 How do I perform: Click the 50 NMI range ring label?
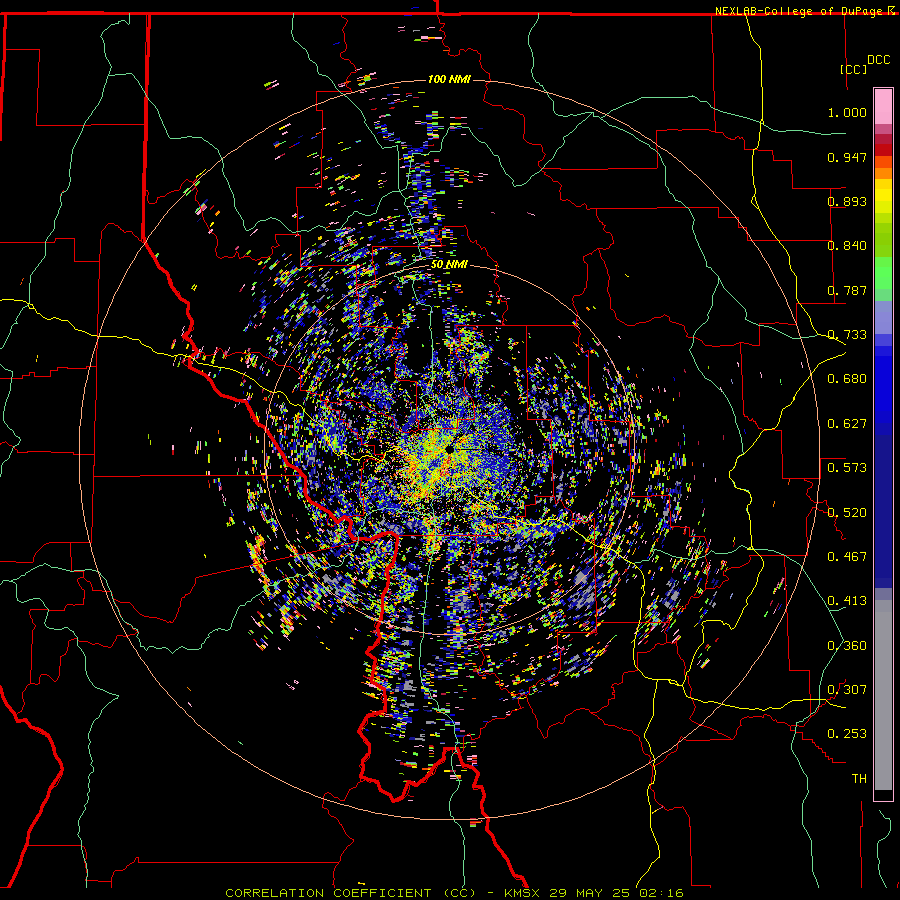(449, 264)
